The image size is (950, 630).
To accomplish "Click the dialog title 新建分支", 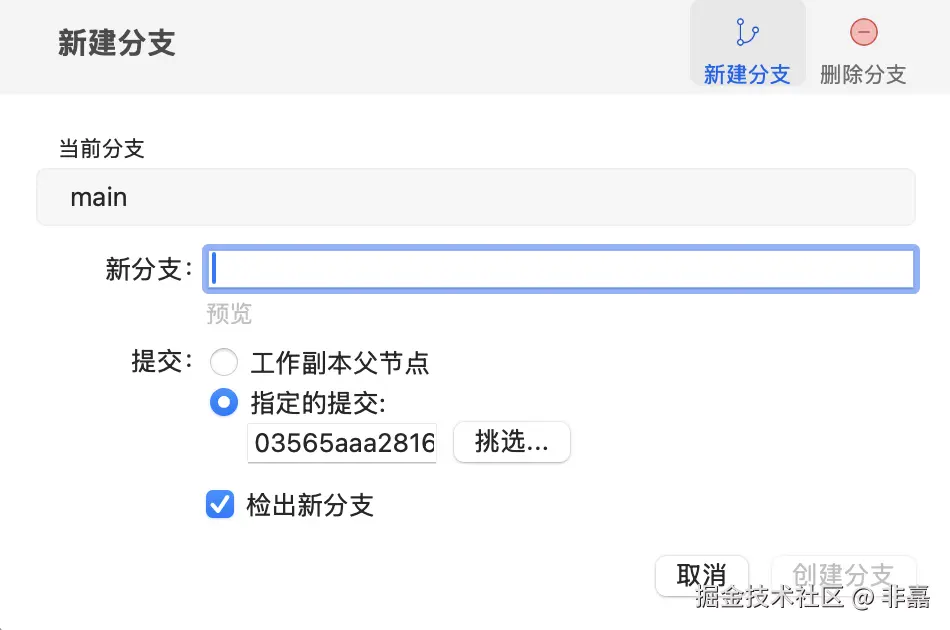I will click(116, 44).
